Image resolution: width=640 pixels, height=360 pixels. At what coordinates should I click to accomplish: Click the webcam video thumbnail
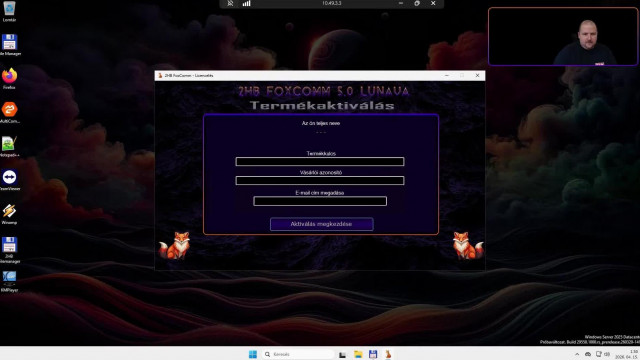coord(563,36)
